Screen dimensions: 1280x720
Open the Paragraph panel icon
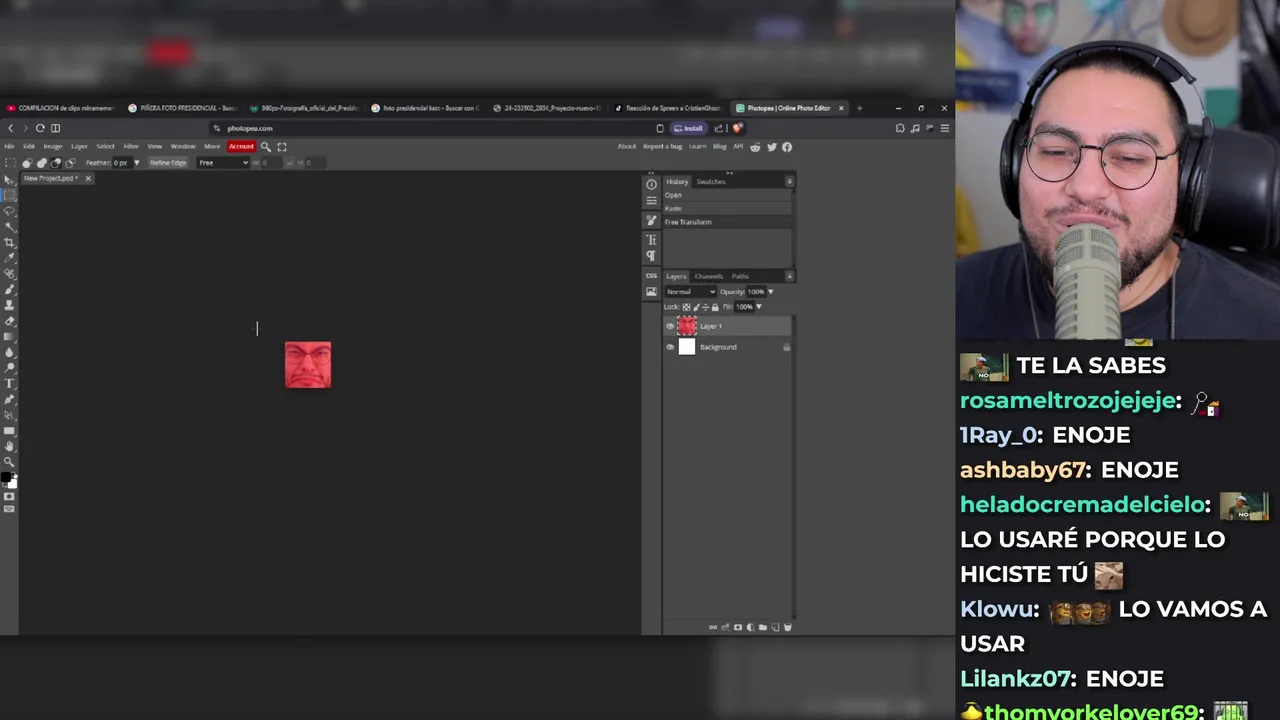(x=651, y=256)
